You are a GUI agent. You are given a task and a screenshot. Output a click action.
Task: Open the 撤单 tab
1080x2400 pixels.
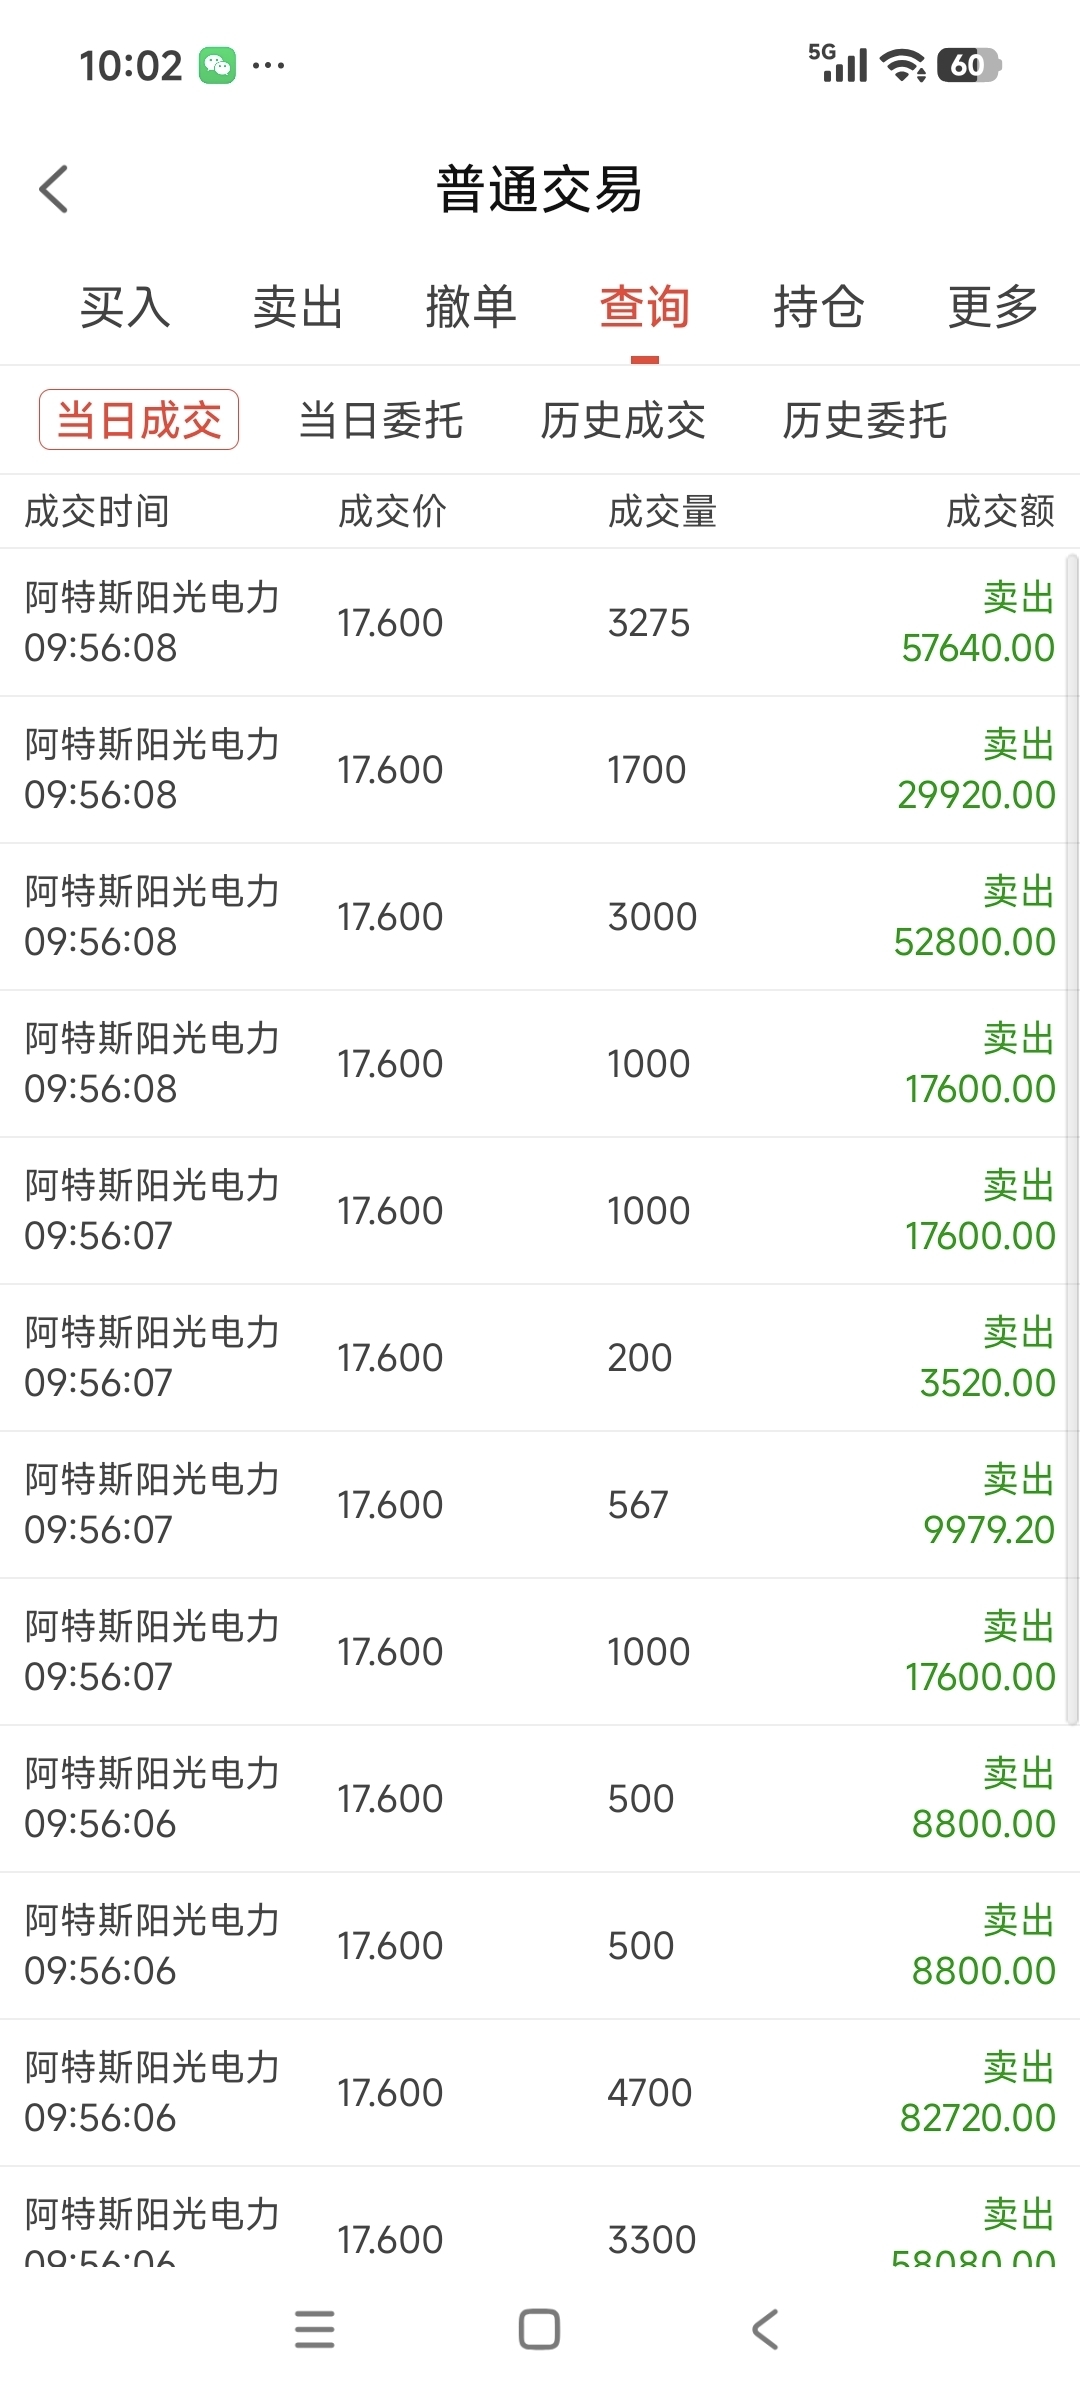pyautogui.click(x=471, y=307)
